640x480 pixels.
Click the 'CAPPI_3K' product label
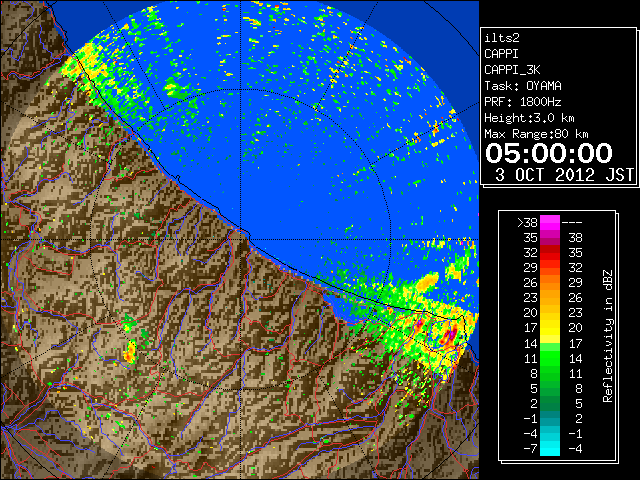click(x=512, y=70)
